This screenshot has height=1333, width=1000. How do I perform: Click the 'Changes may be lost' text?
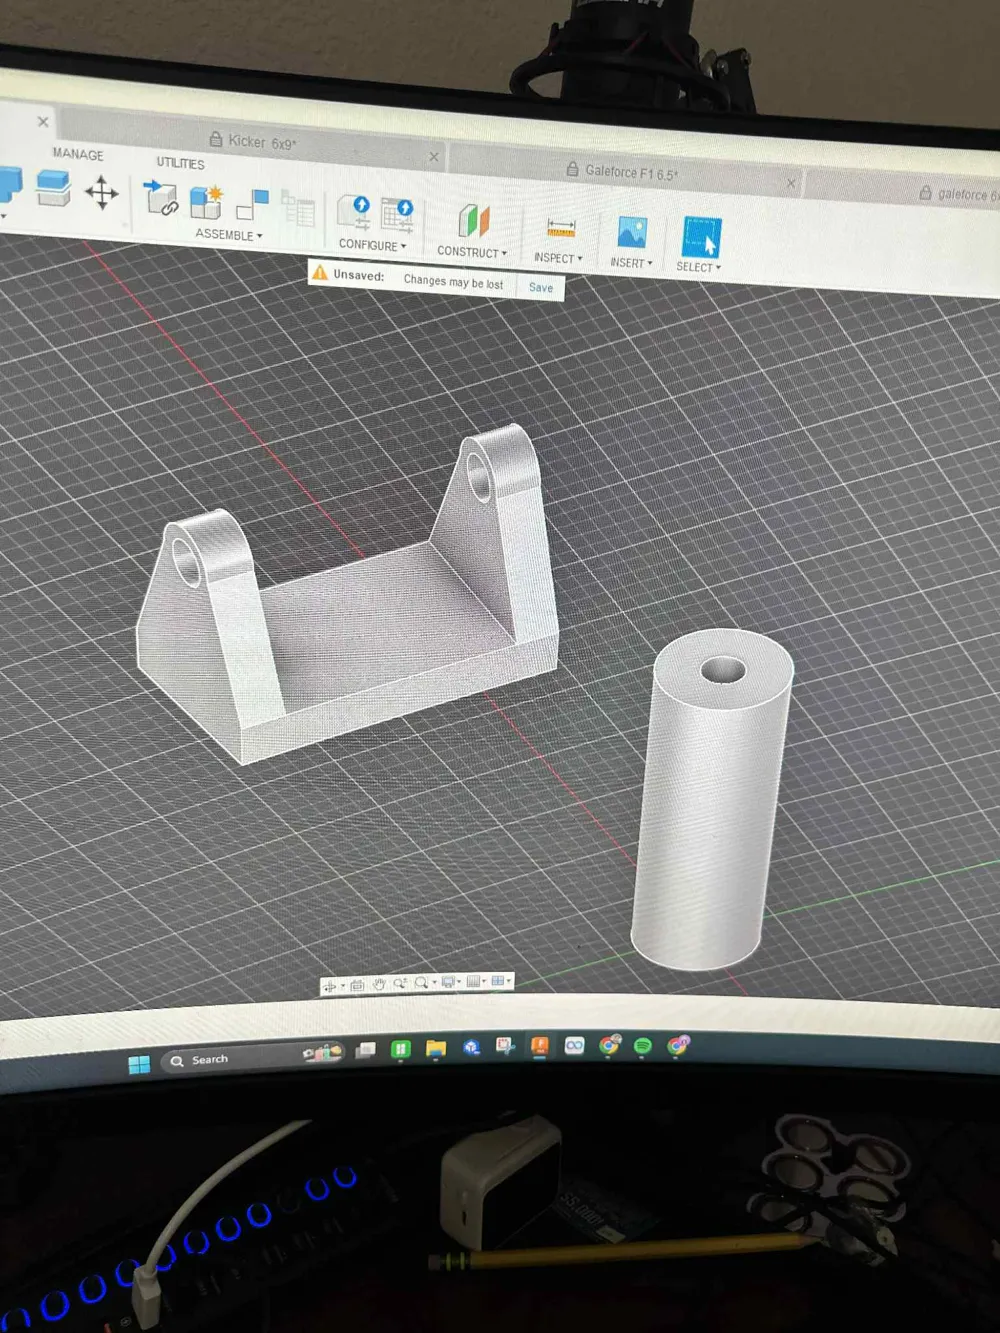tap(453, 282)
